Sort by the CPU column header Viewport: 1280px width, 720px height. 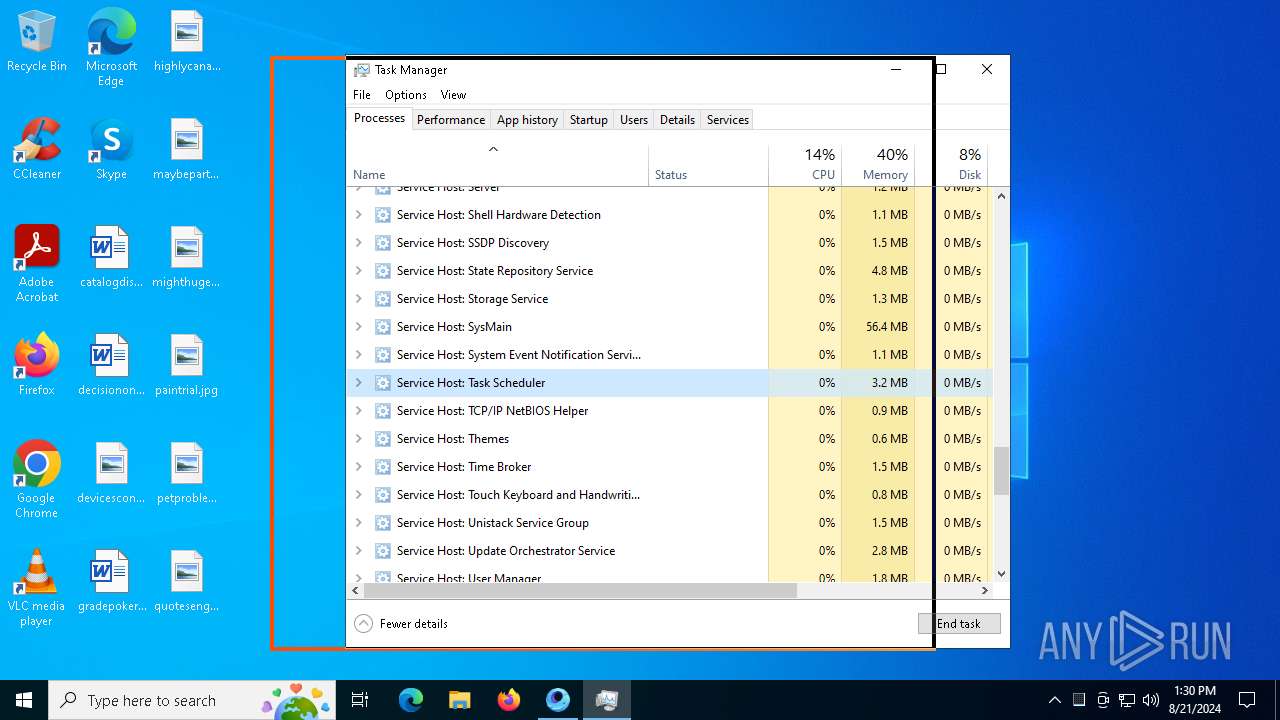805,165
